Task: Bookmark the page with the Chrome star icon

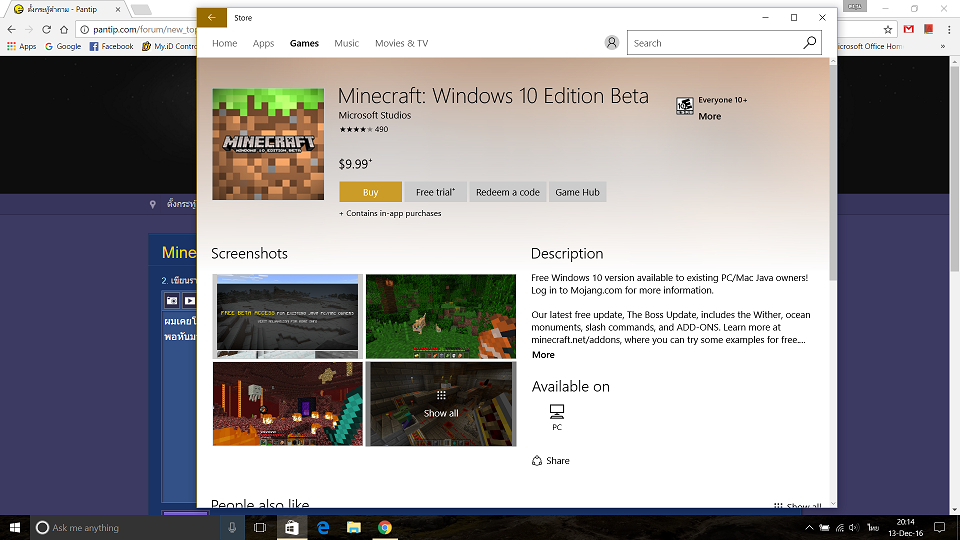Action: coord(888,29)
